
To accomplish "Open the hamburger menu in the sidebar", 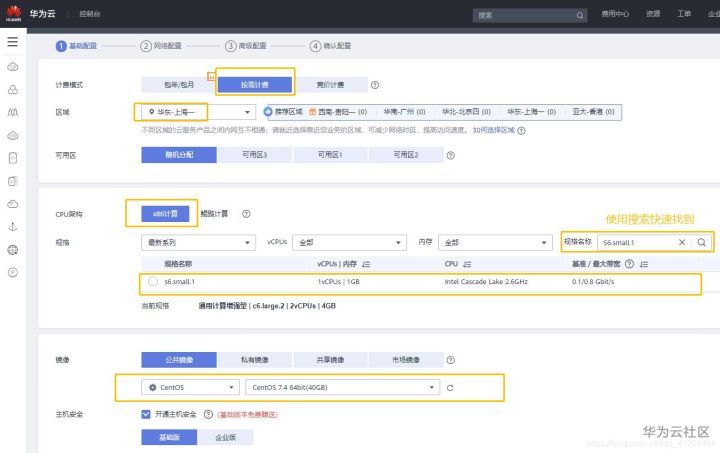I will coord(13,42).
